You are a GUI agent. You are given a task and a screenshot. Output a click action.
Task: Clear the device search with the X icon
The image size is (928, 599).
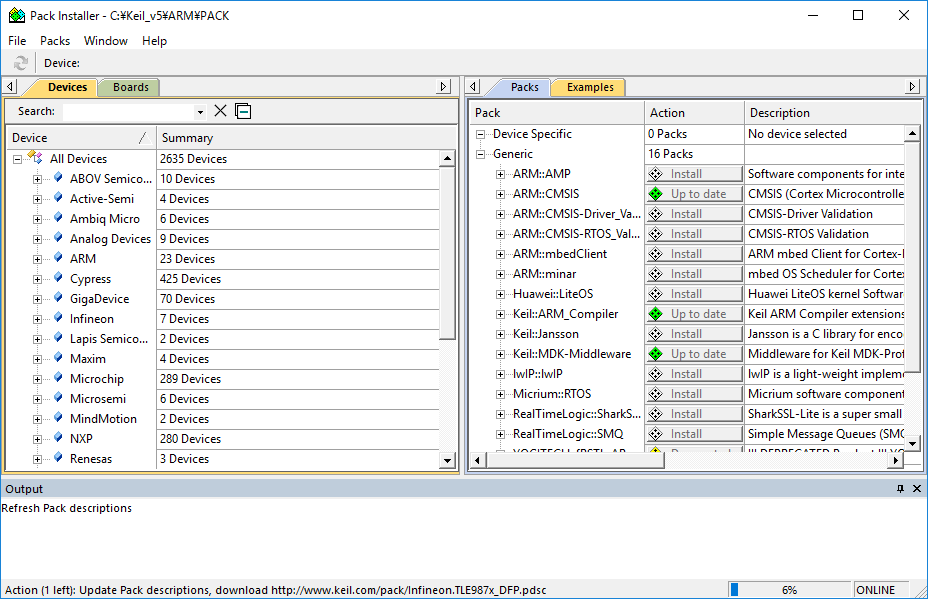click(220, 111)
